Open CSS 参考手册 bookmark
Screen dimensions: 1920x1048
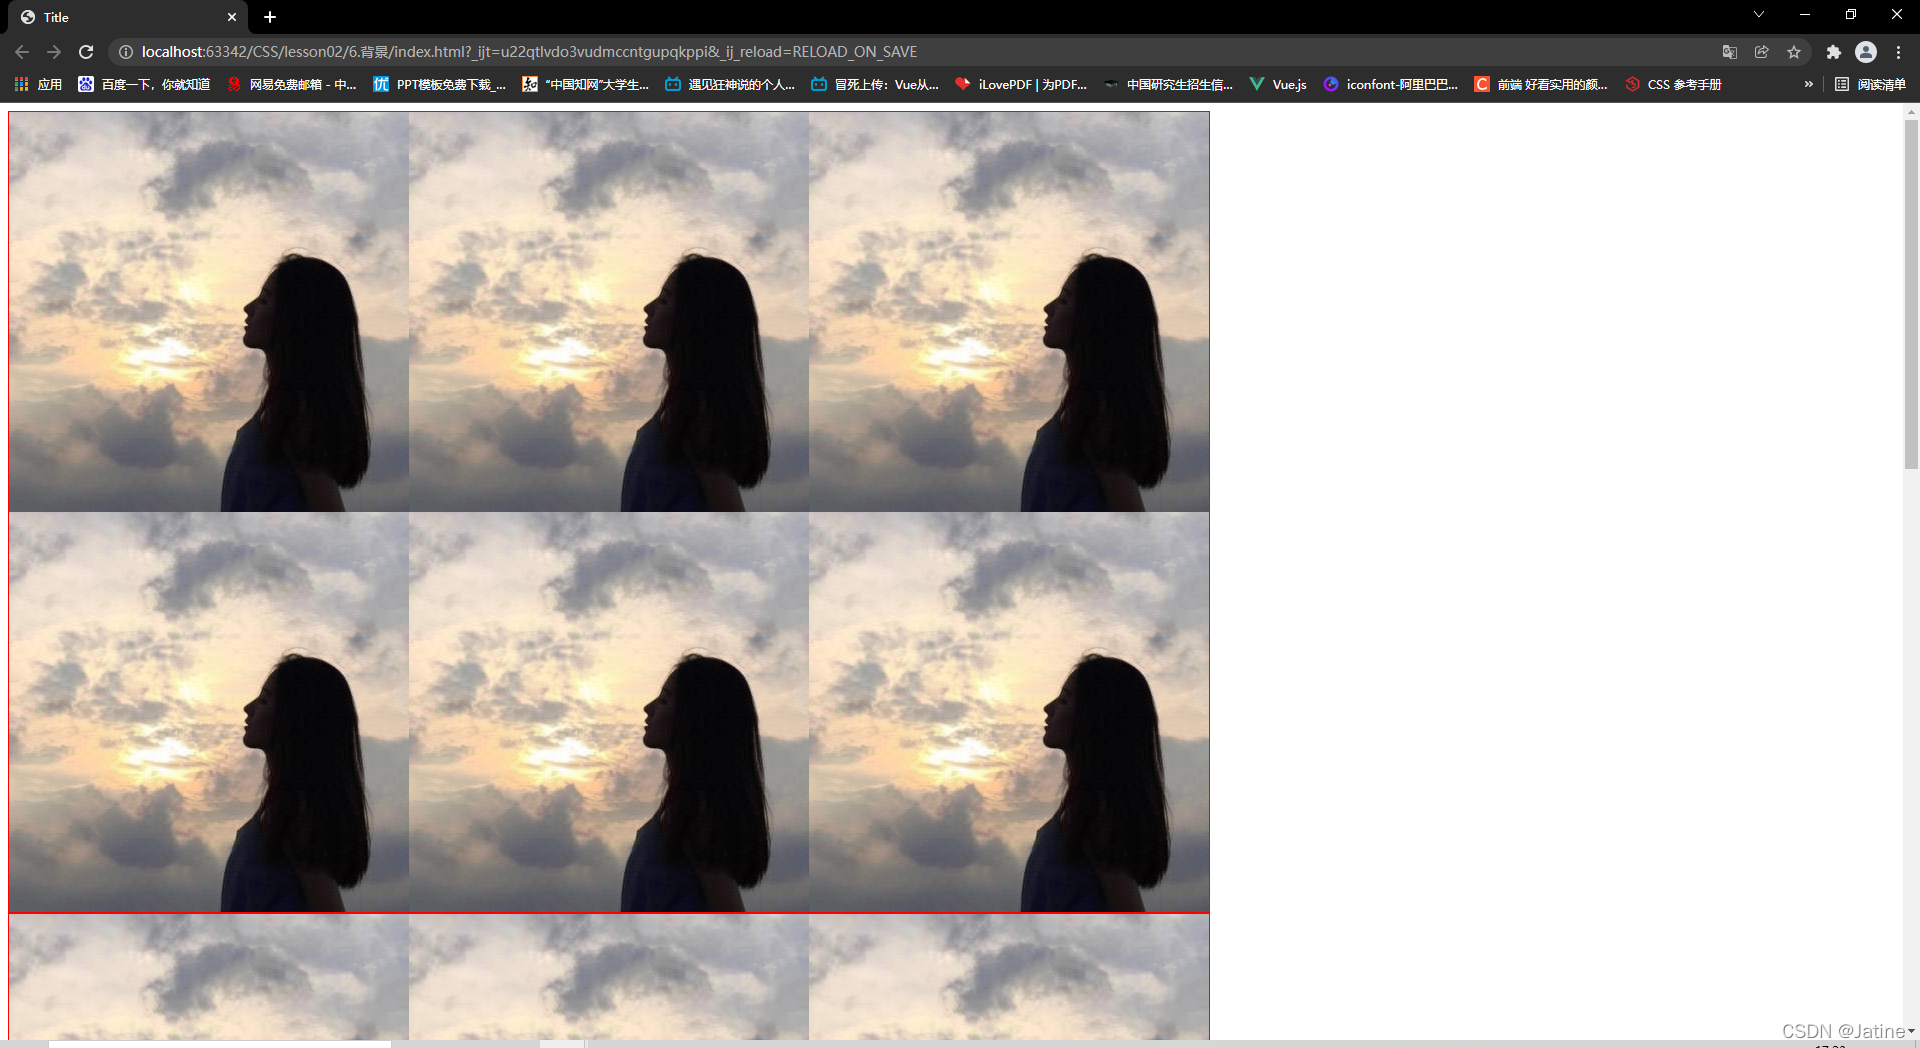[x=1673, y=85]
